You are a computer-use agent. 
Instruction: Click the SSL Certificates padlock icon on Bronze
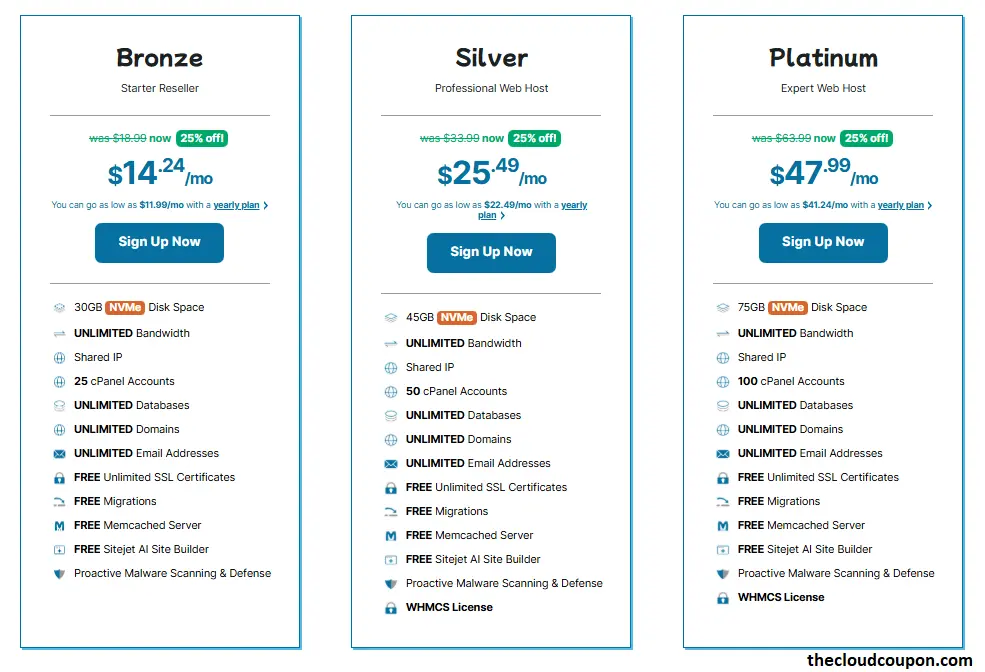click(59, 477)
